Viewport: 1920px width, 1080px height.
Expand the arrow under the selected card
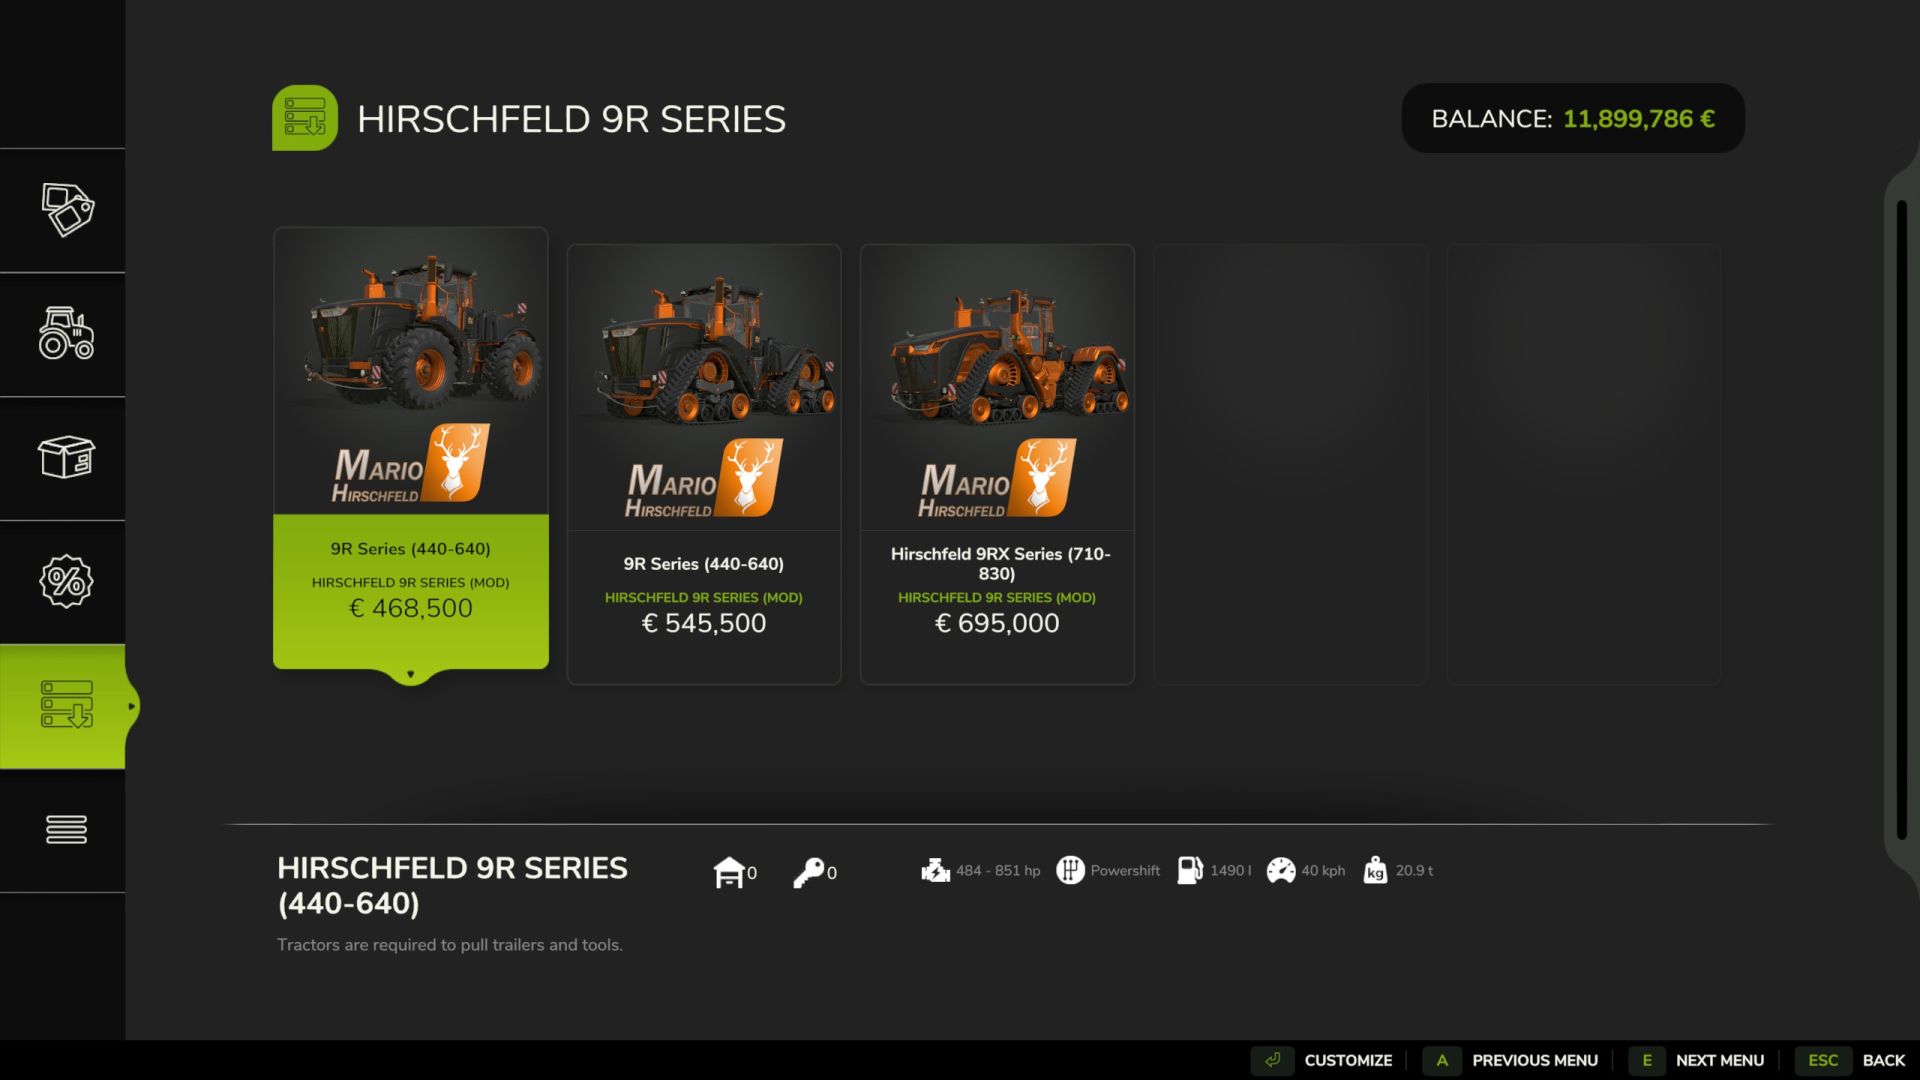(410, 675)
